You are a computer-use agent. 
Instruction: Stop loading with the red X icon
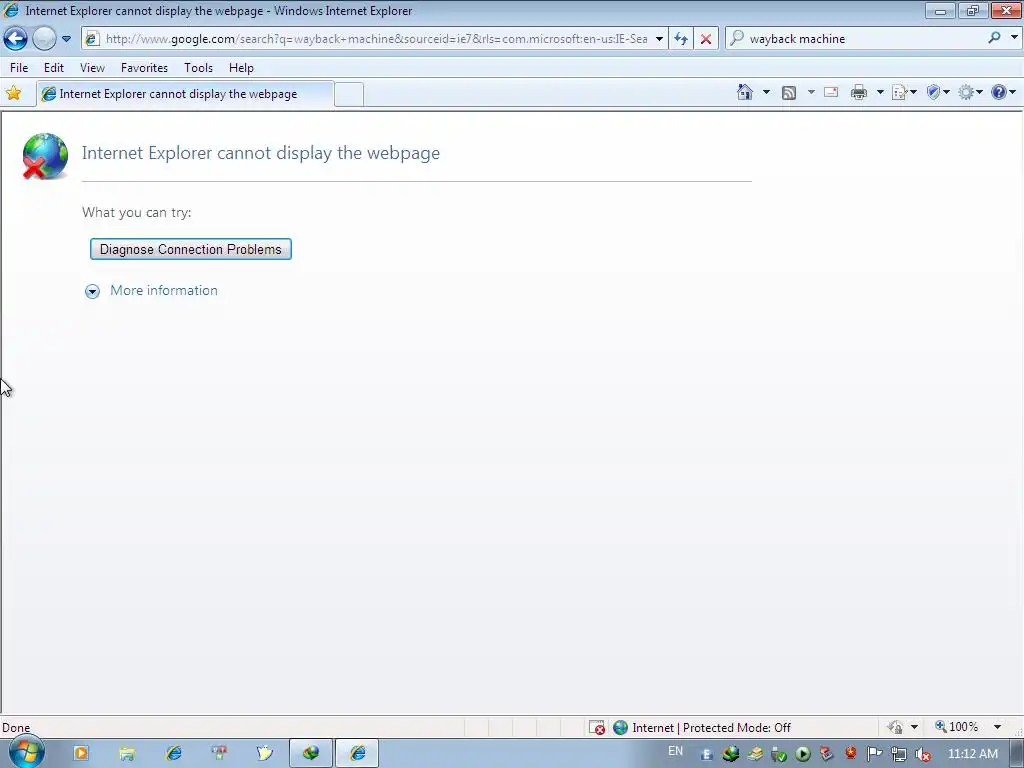click(x=706, y=39)
